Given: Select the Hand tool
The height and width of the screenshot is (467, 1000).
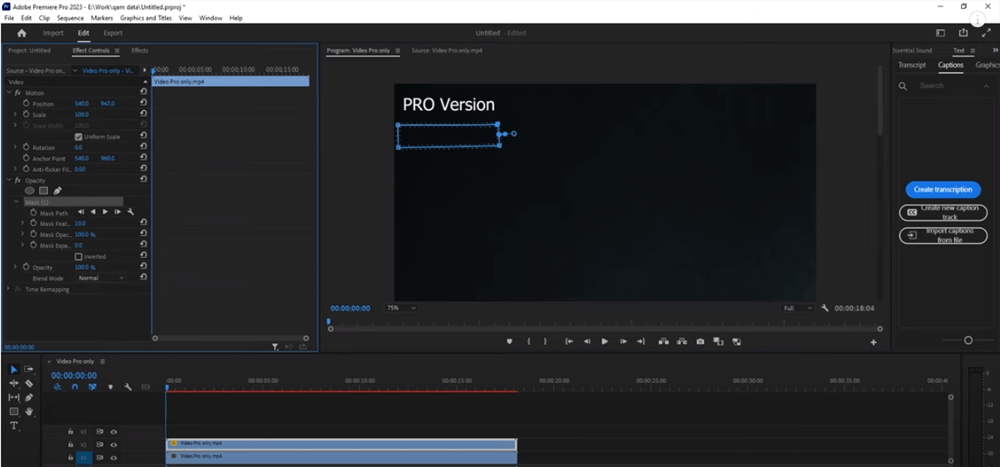Looking at the screenshot, I should point(29,411).
